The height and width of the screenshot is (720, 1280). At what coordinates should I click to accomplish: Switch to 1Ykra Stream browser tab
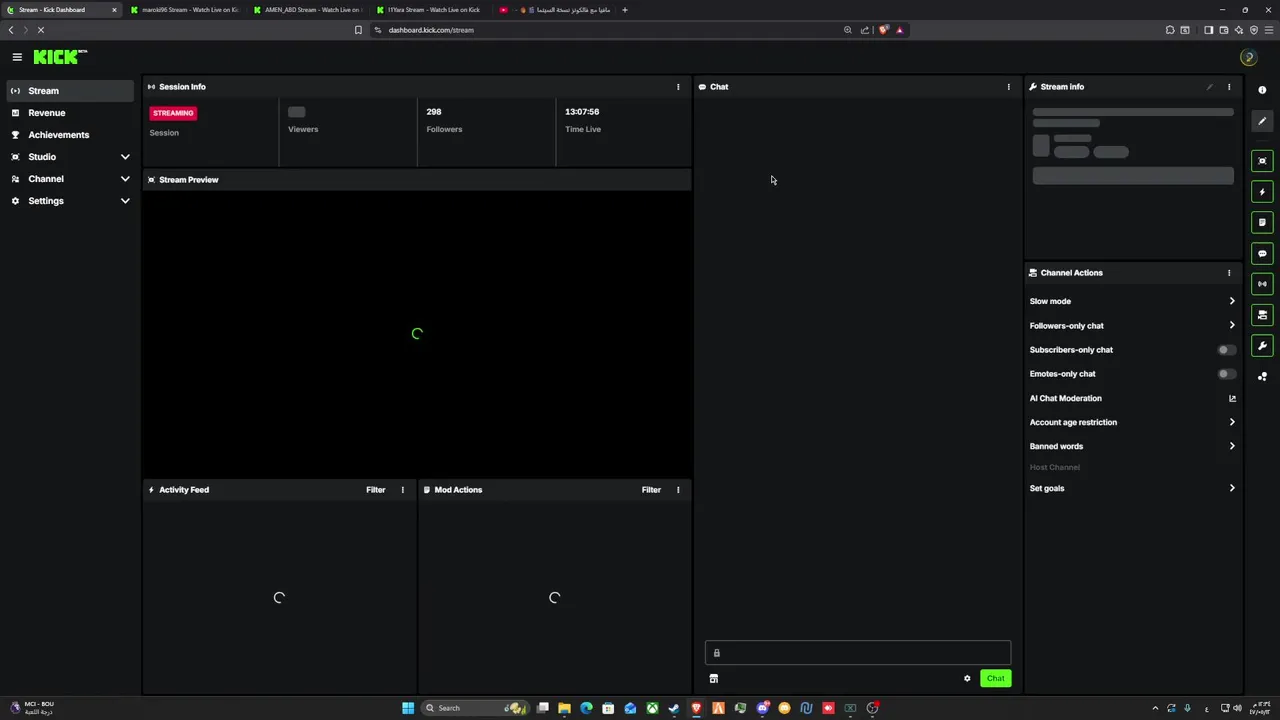[x=431, y=10]
